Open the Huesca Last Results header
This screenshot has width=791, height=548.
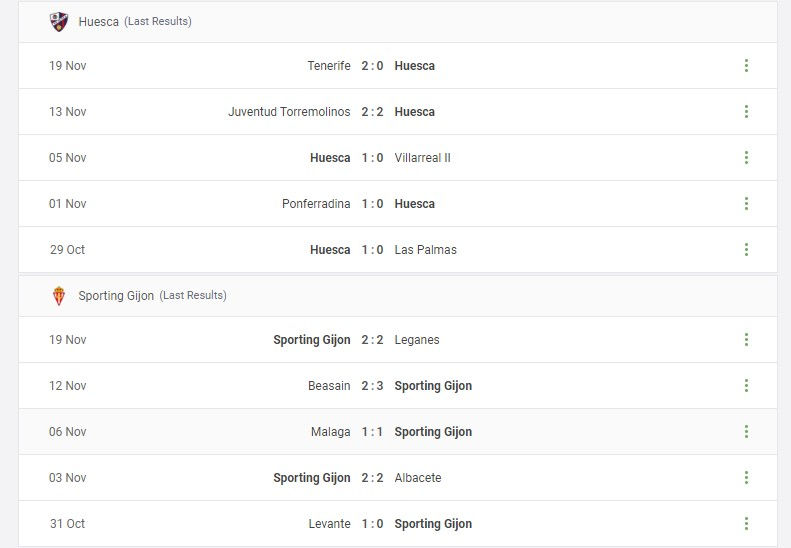tap(398, 22)
